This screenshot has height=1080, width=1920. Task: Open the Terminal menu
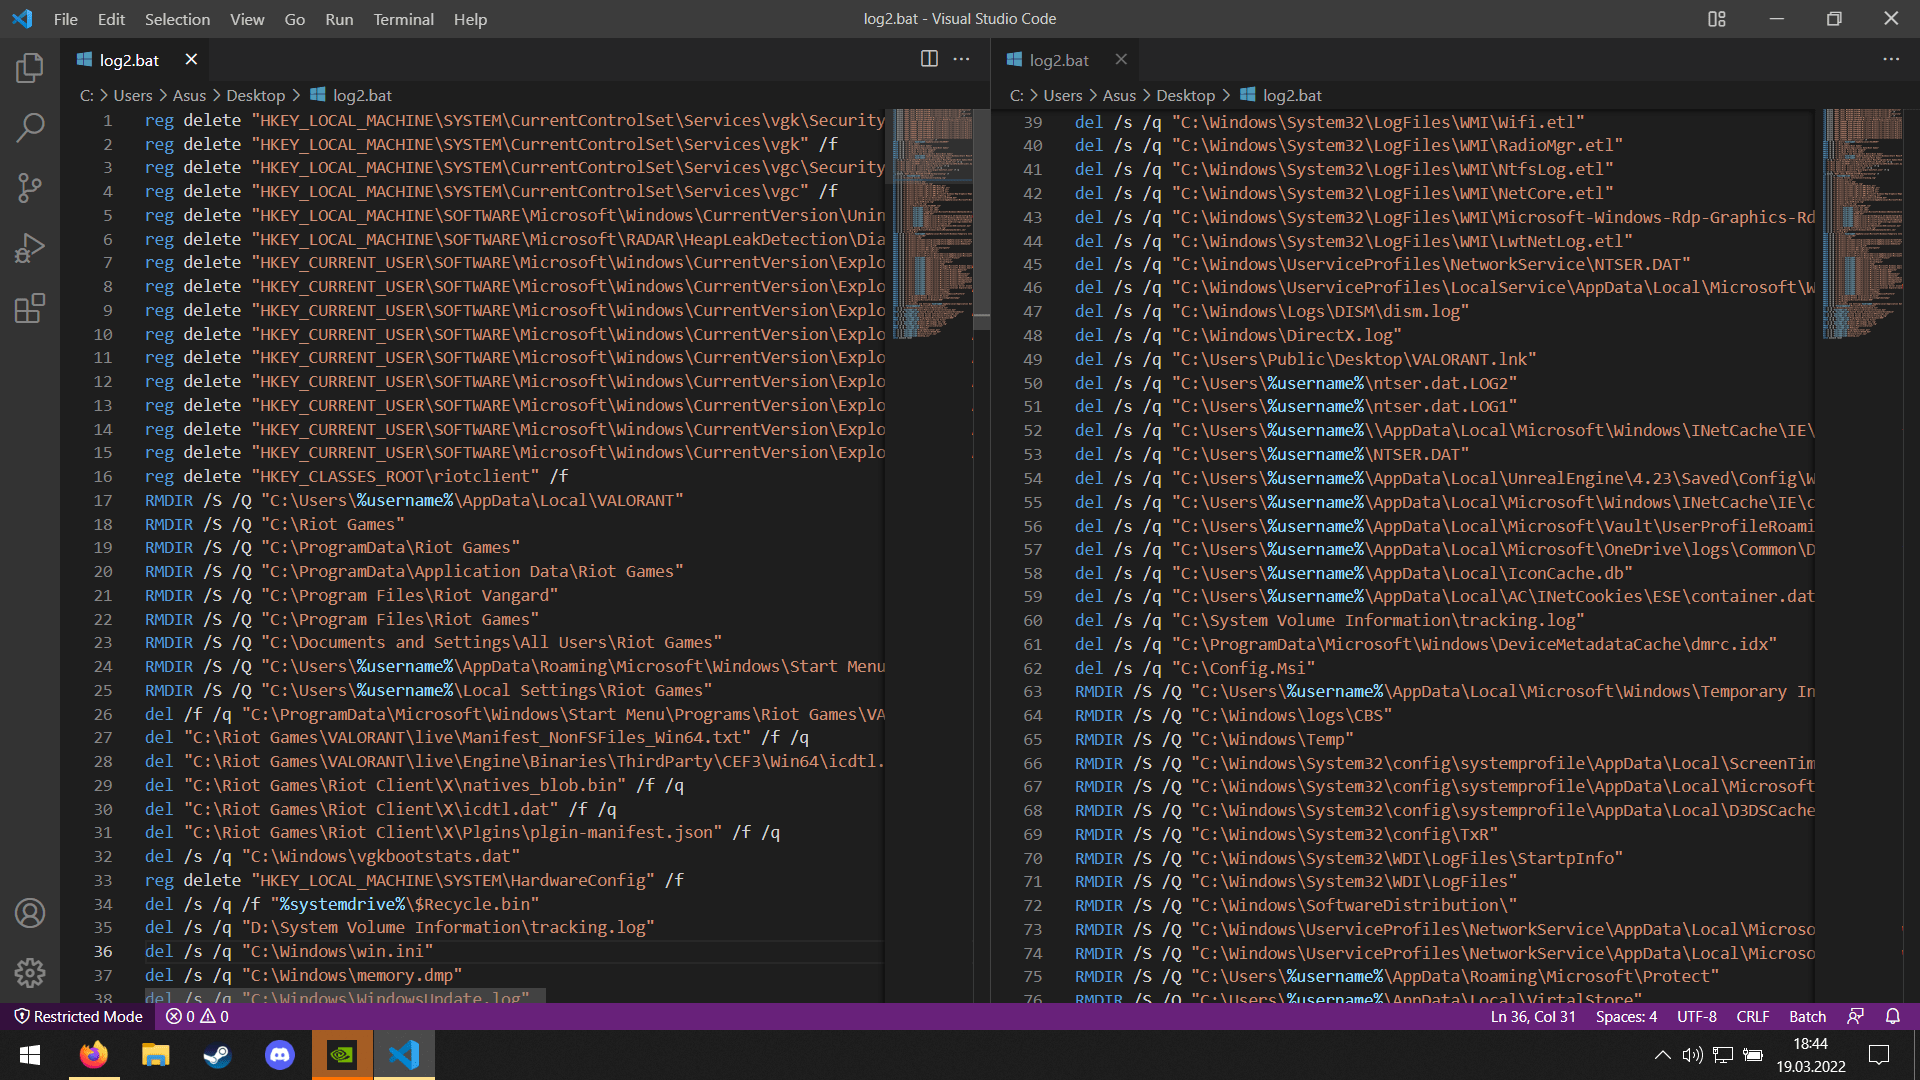point(403,19)
